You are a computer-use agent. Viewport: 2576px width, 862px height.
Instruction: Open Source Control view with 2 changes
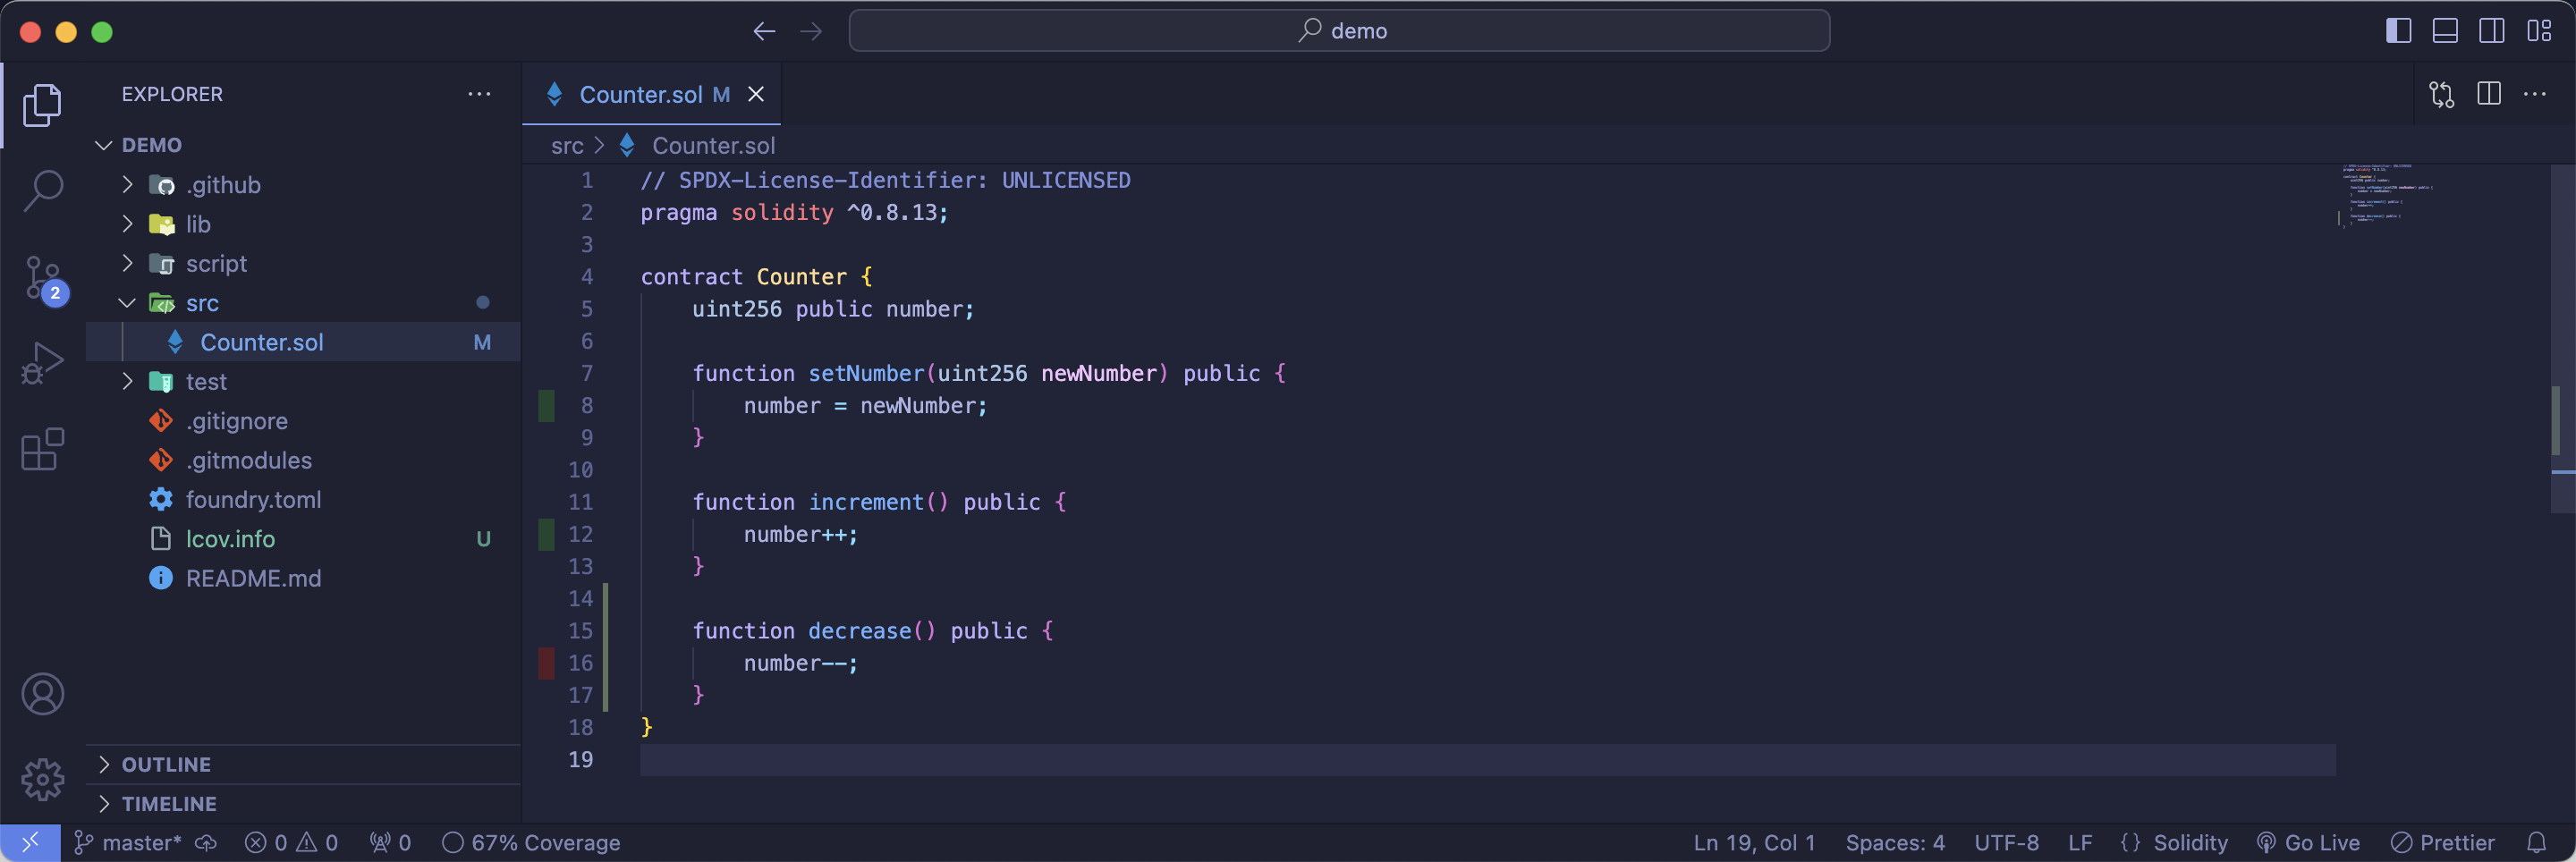[x=42, y=278]
